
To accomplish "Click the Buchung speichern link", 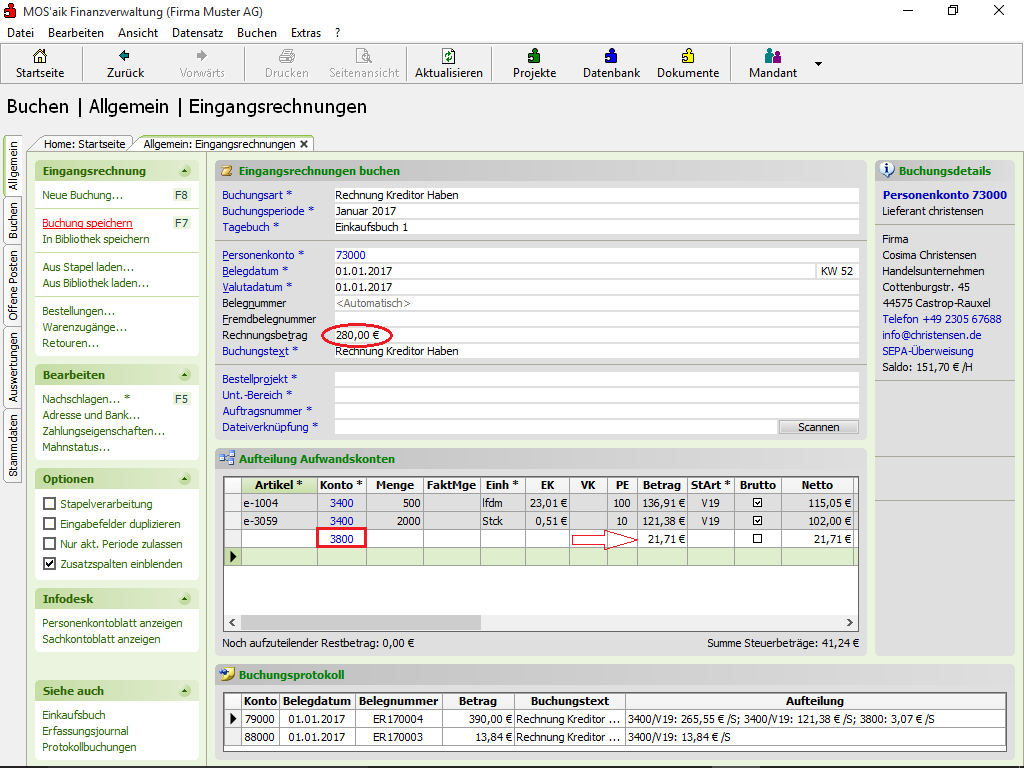I will coord(87,223).
